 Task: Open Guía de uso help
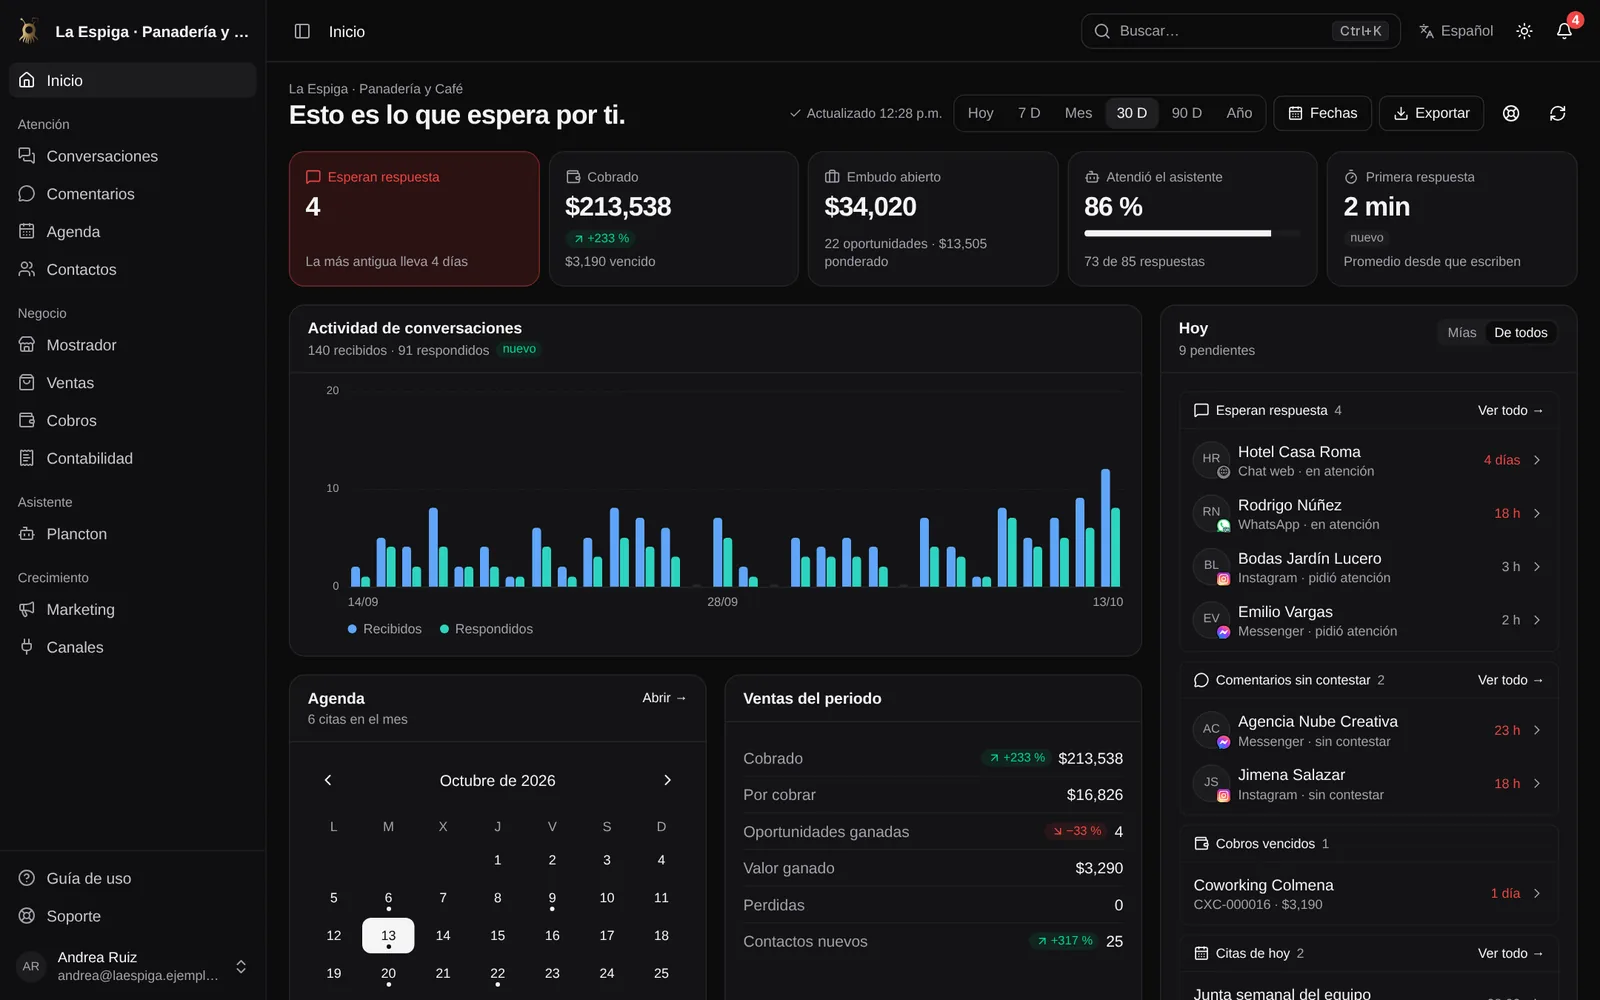[133, 879]
